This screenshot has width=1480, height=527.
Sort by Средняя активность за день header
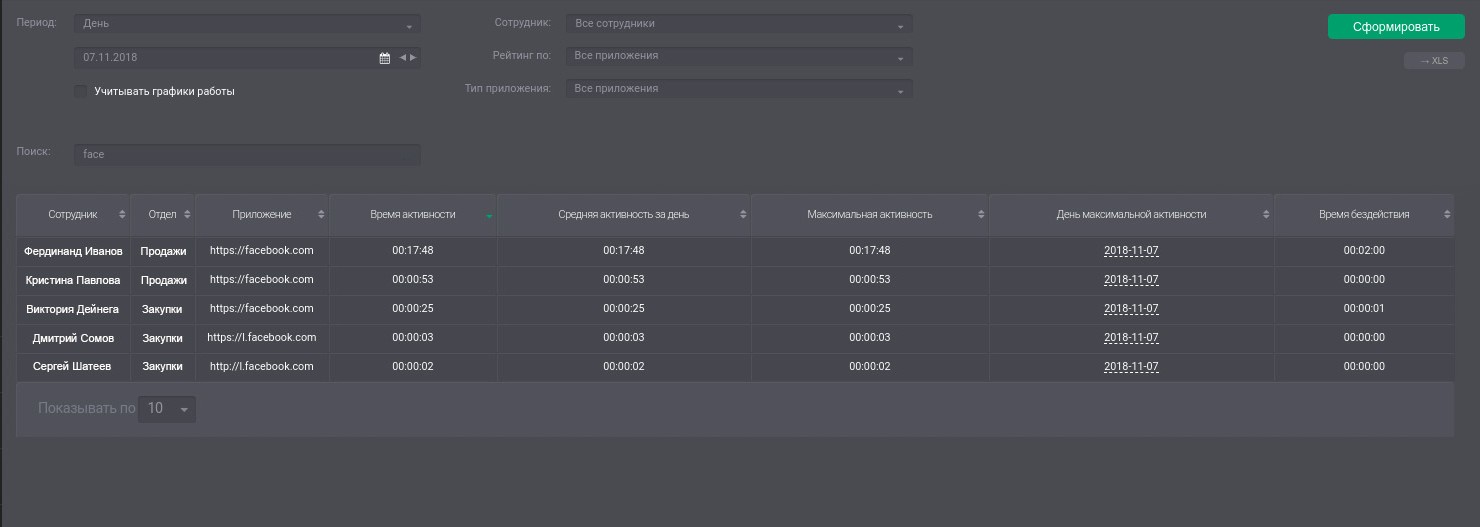tap(624, 215)
